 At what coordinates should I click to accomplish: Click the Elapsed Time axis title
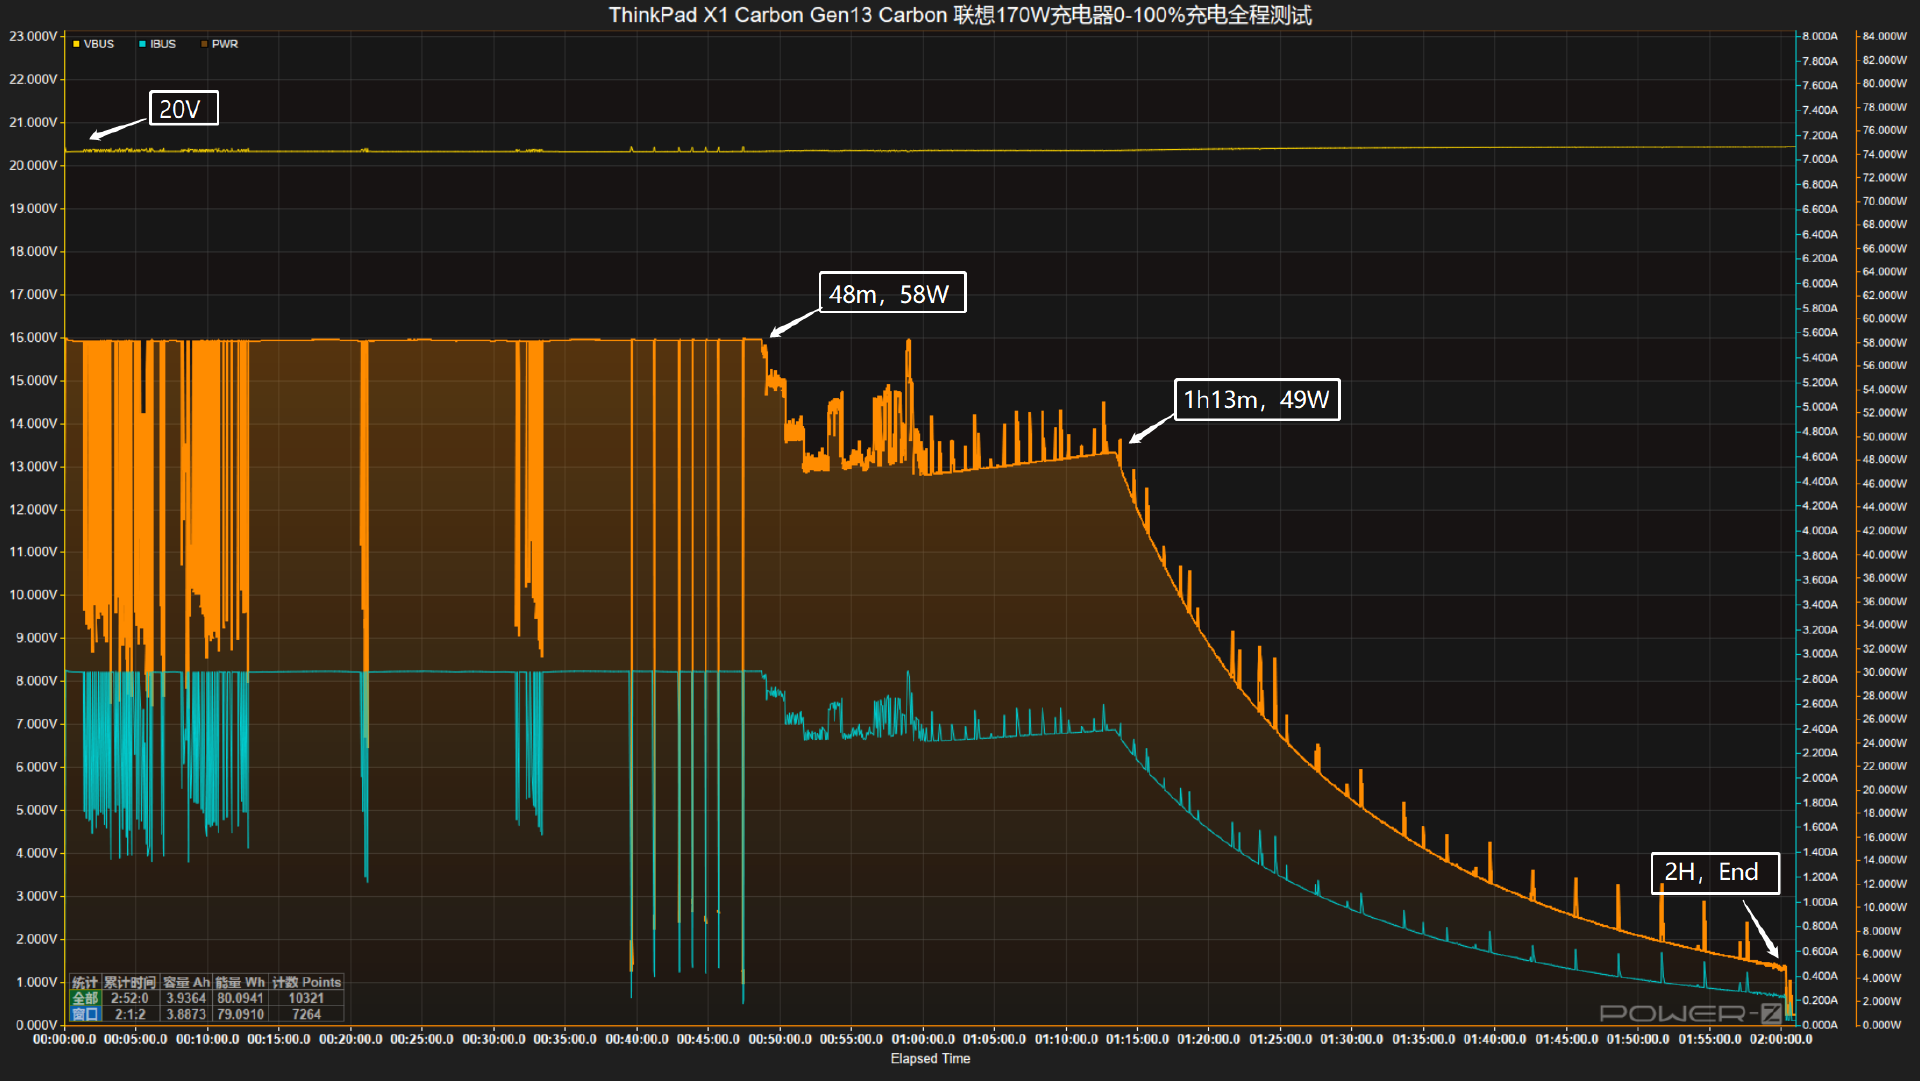pos(930,1058)
